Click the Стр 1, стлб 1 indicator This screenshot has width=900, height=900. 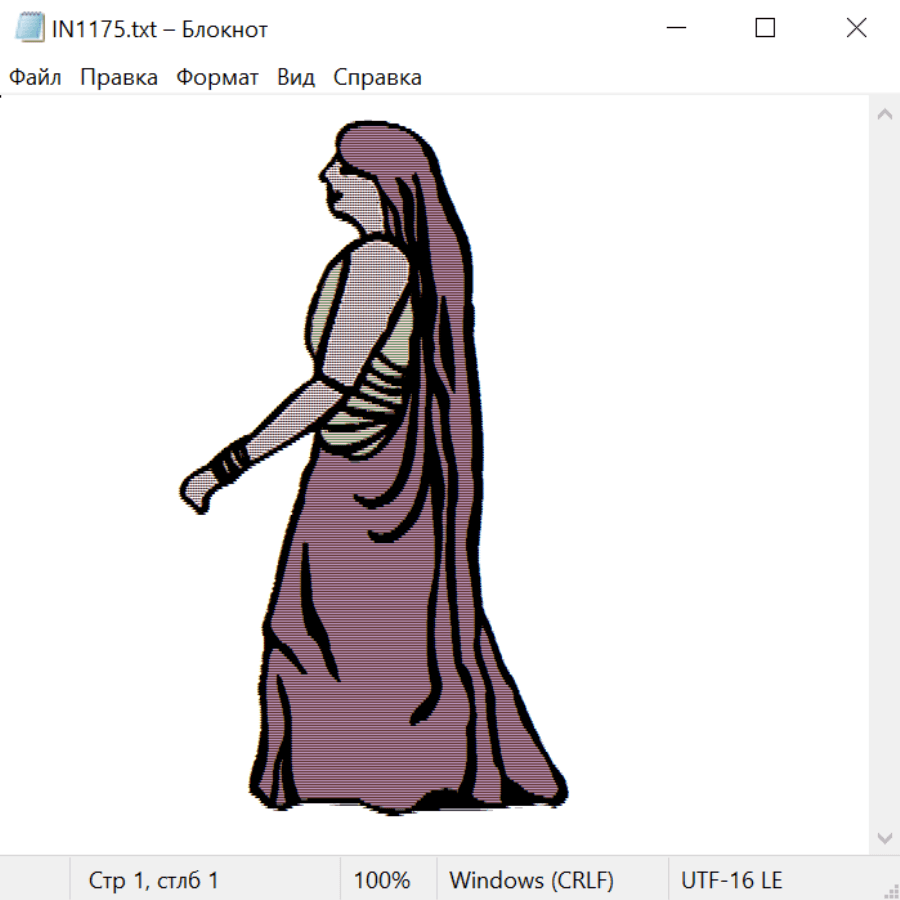click(x=154, y=880)
